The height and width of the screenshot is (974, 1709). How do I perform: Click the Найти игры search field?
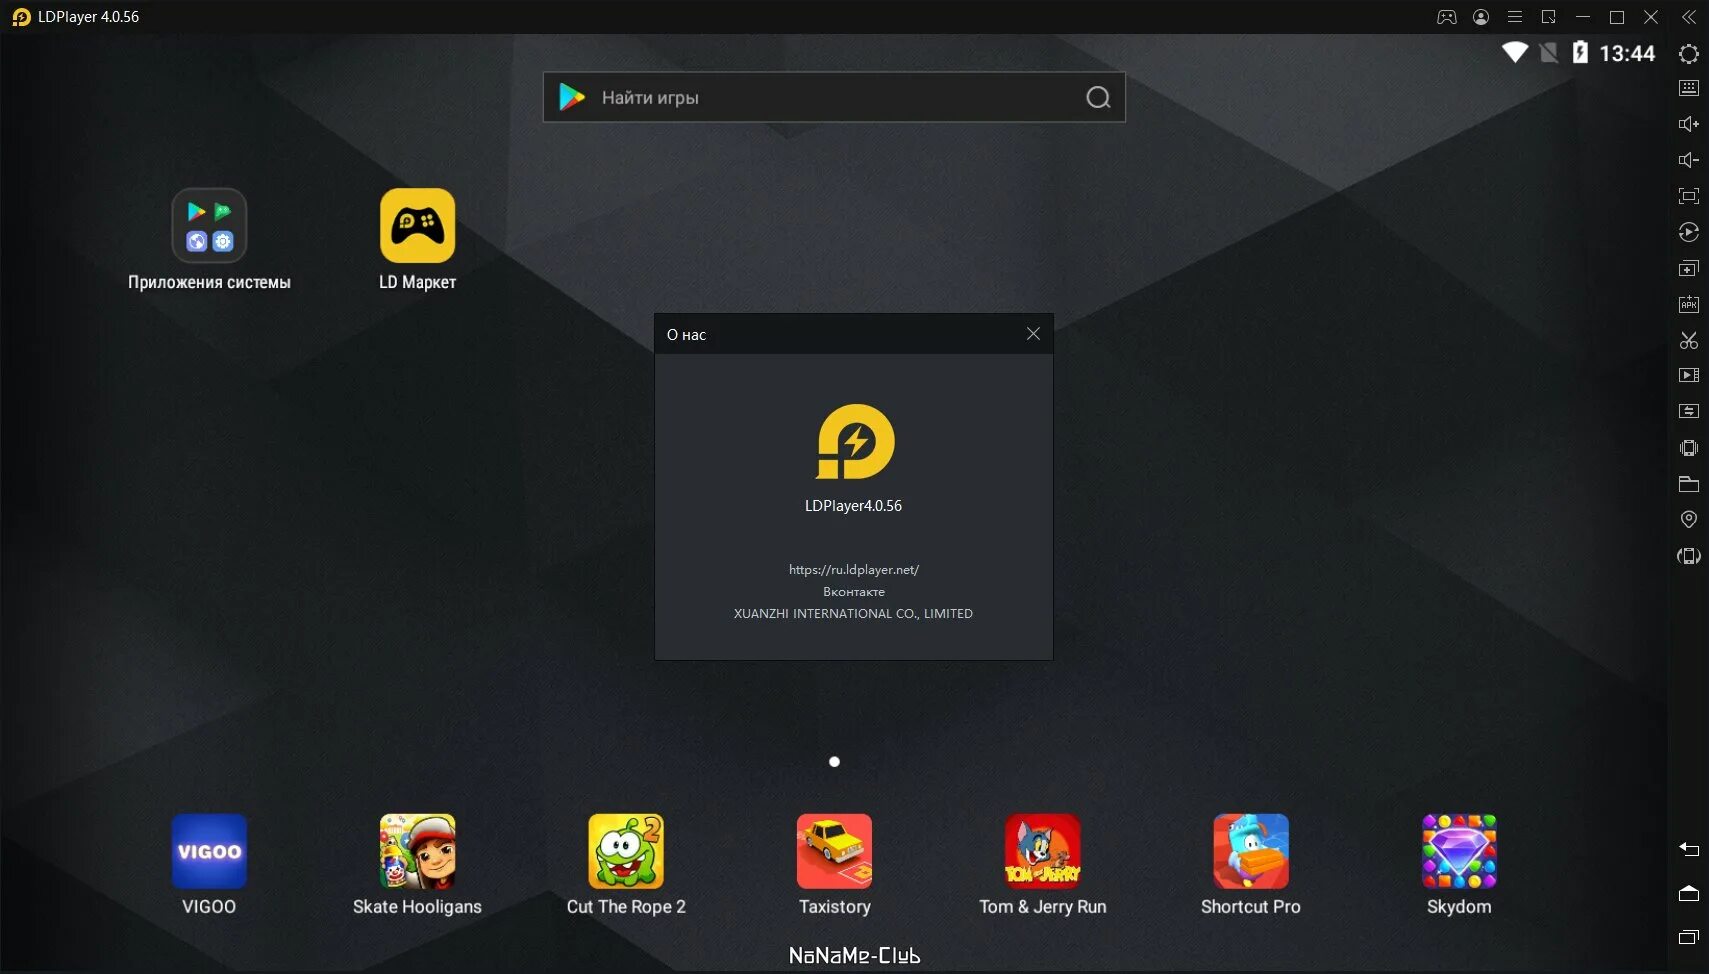tap(834, 97)
